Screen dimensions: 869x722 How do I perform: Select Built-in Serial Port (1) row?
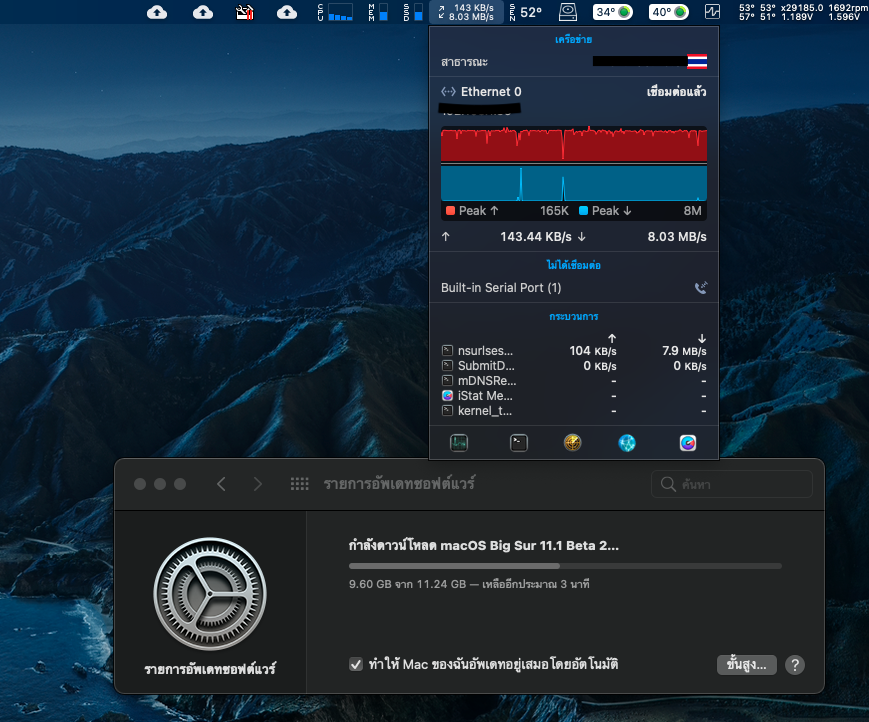574,288
